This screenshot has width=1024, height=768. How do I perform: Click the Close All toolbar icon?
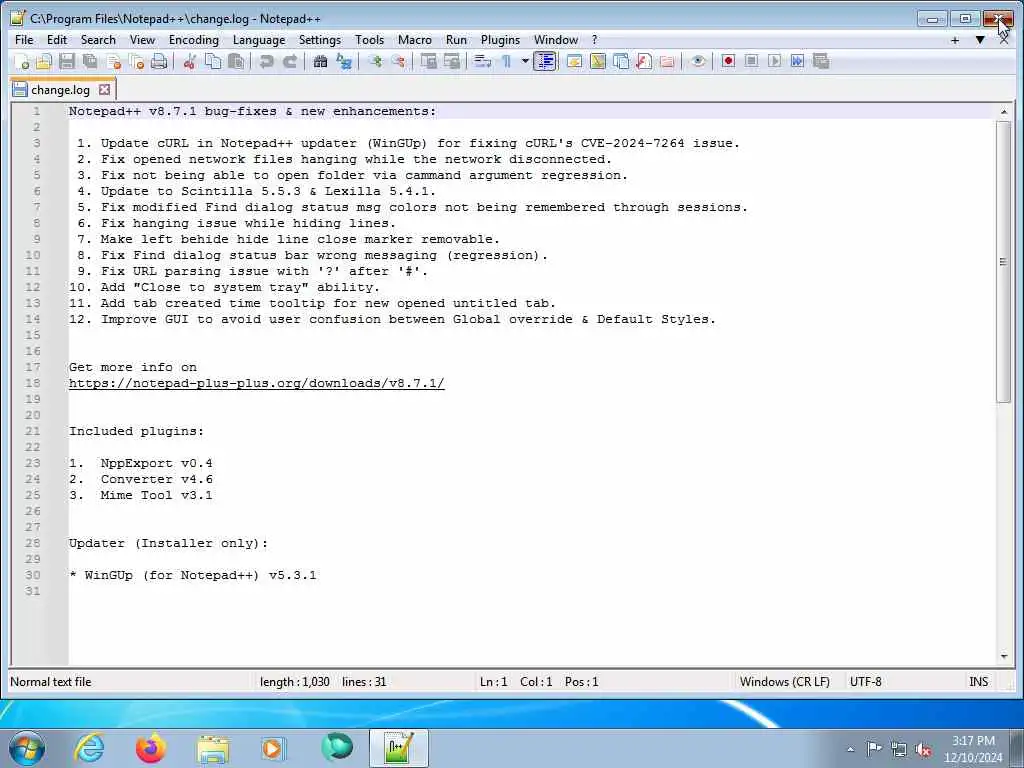[x=136, y=61]
